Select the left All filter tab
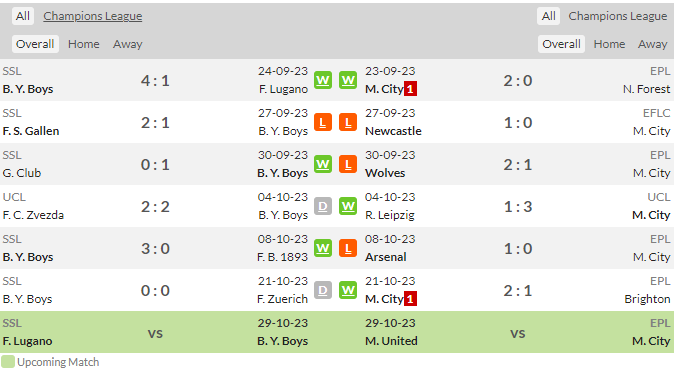The image size is (677, 381). pos(22,16)
